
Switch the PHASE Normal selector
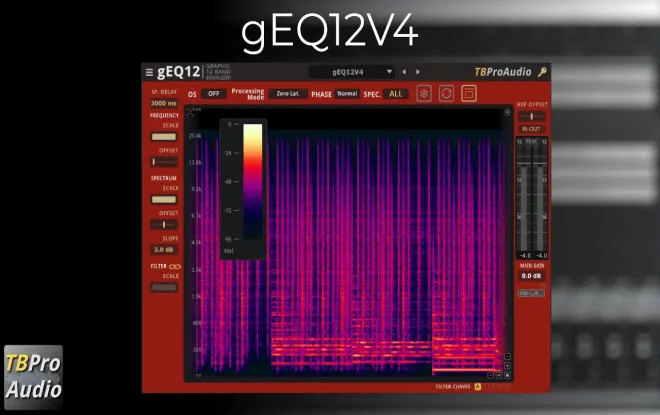point(347,94)
